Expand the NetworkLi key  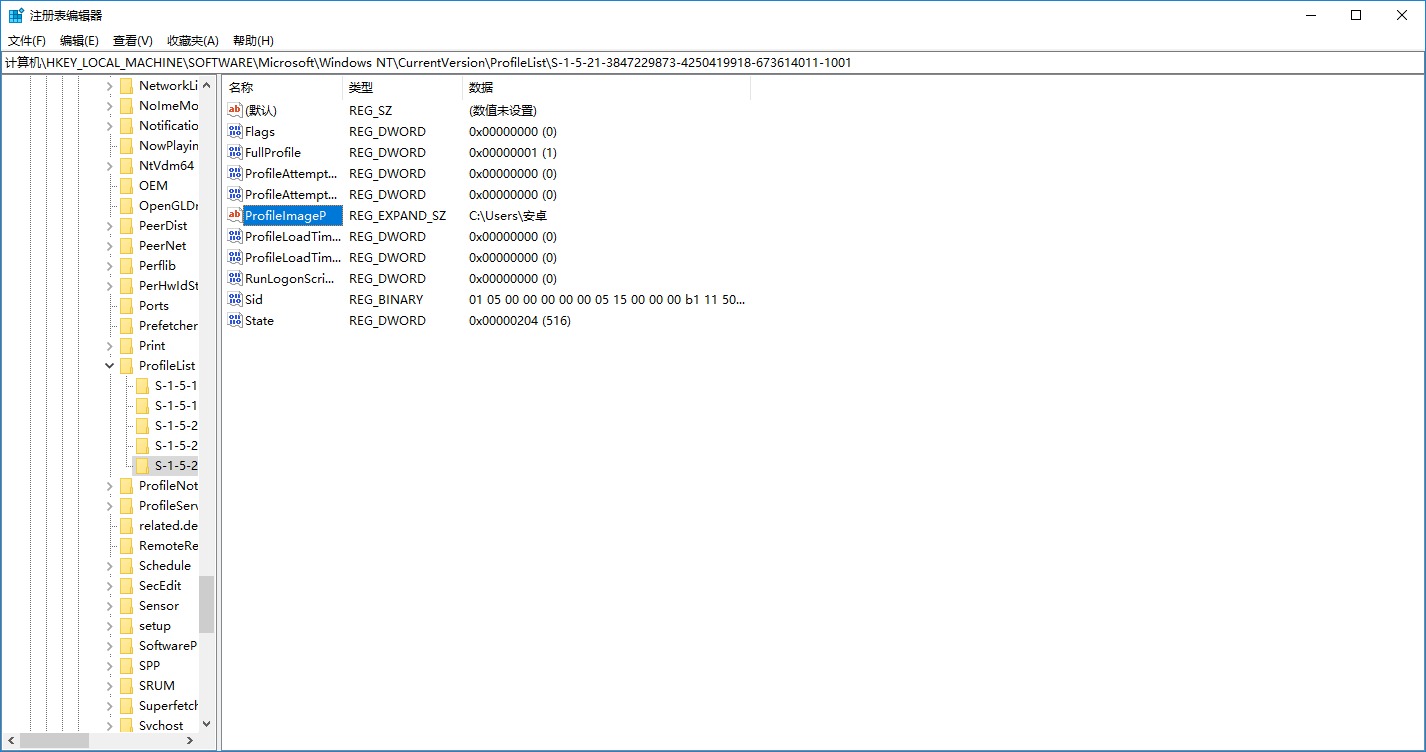[110, 86]
